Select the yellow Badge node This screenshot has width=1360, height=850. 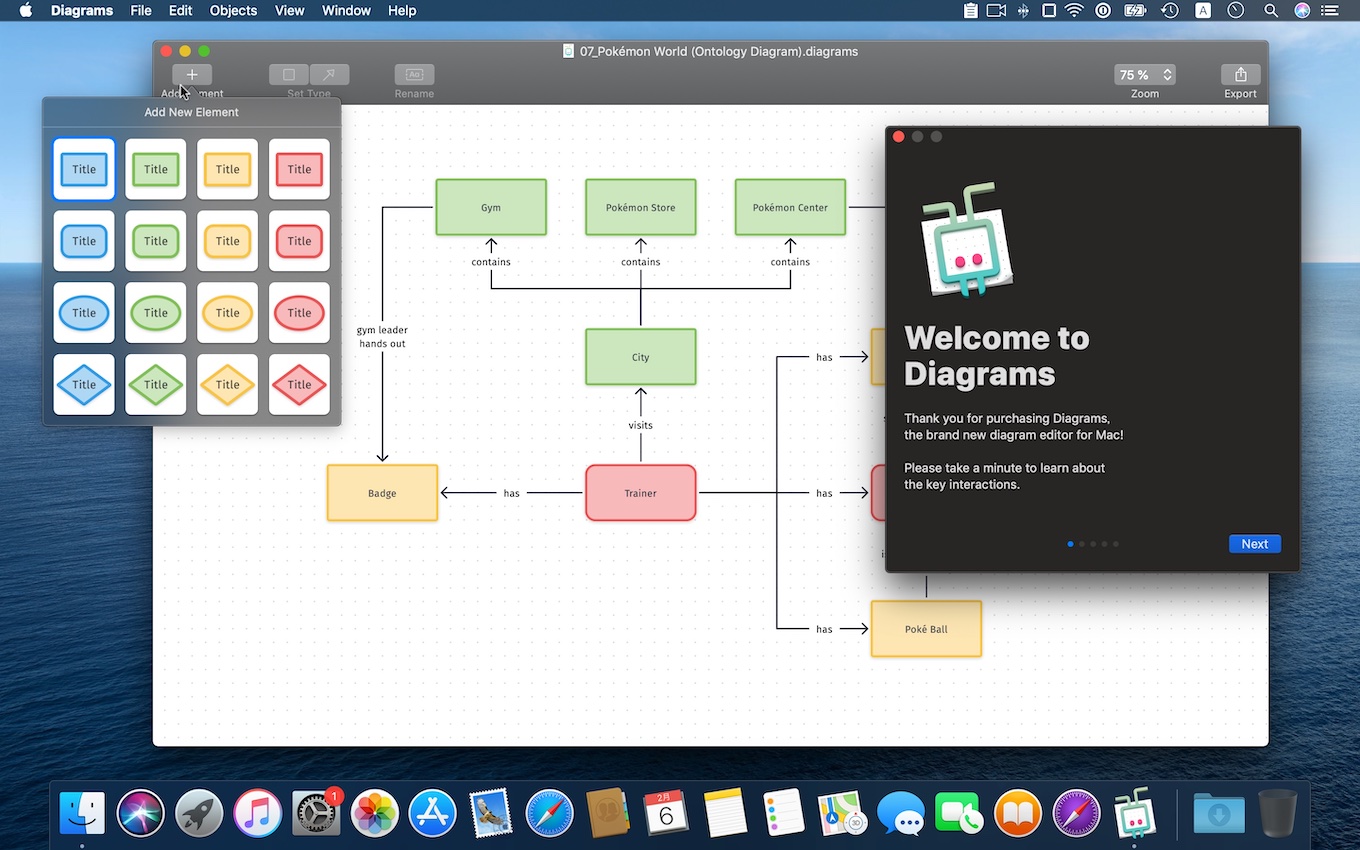click(382, 493)
